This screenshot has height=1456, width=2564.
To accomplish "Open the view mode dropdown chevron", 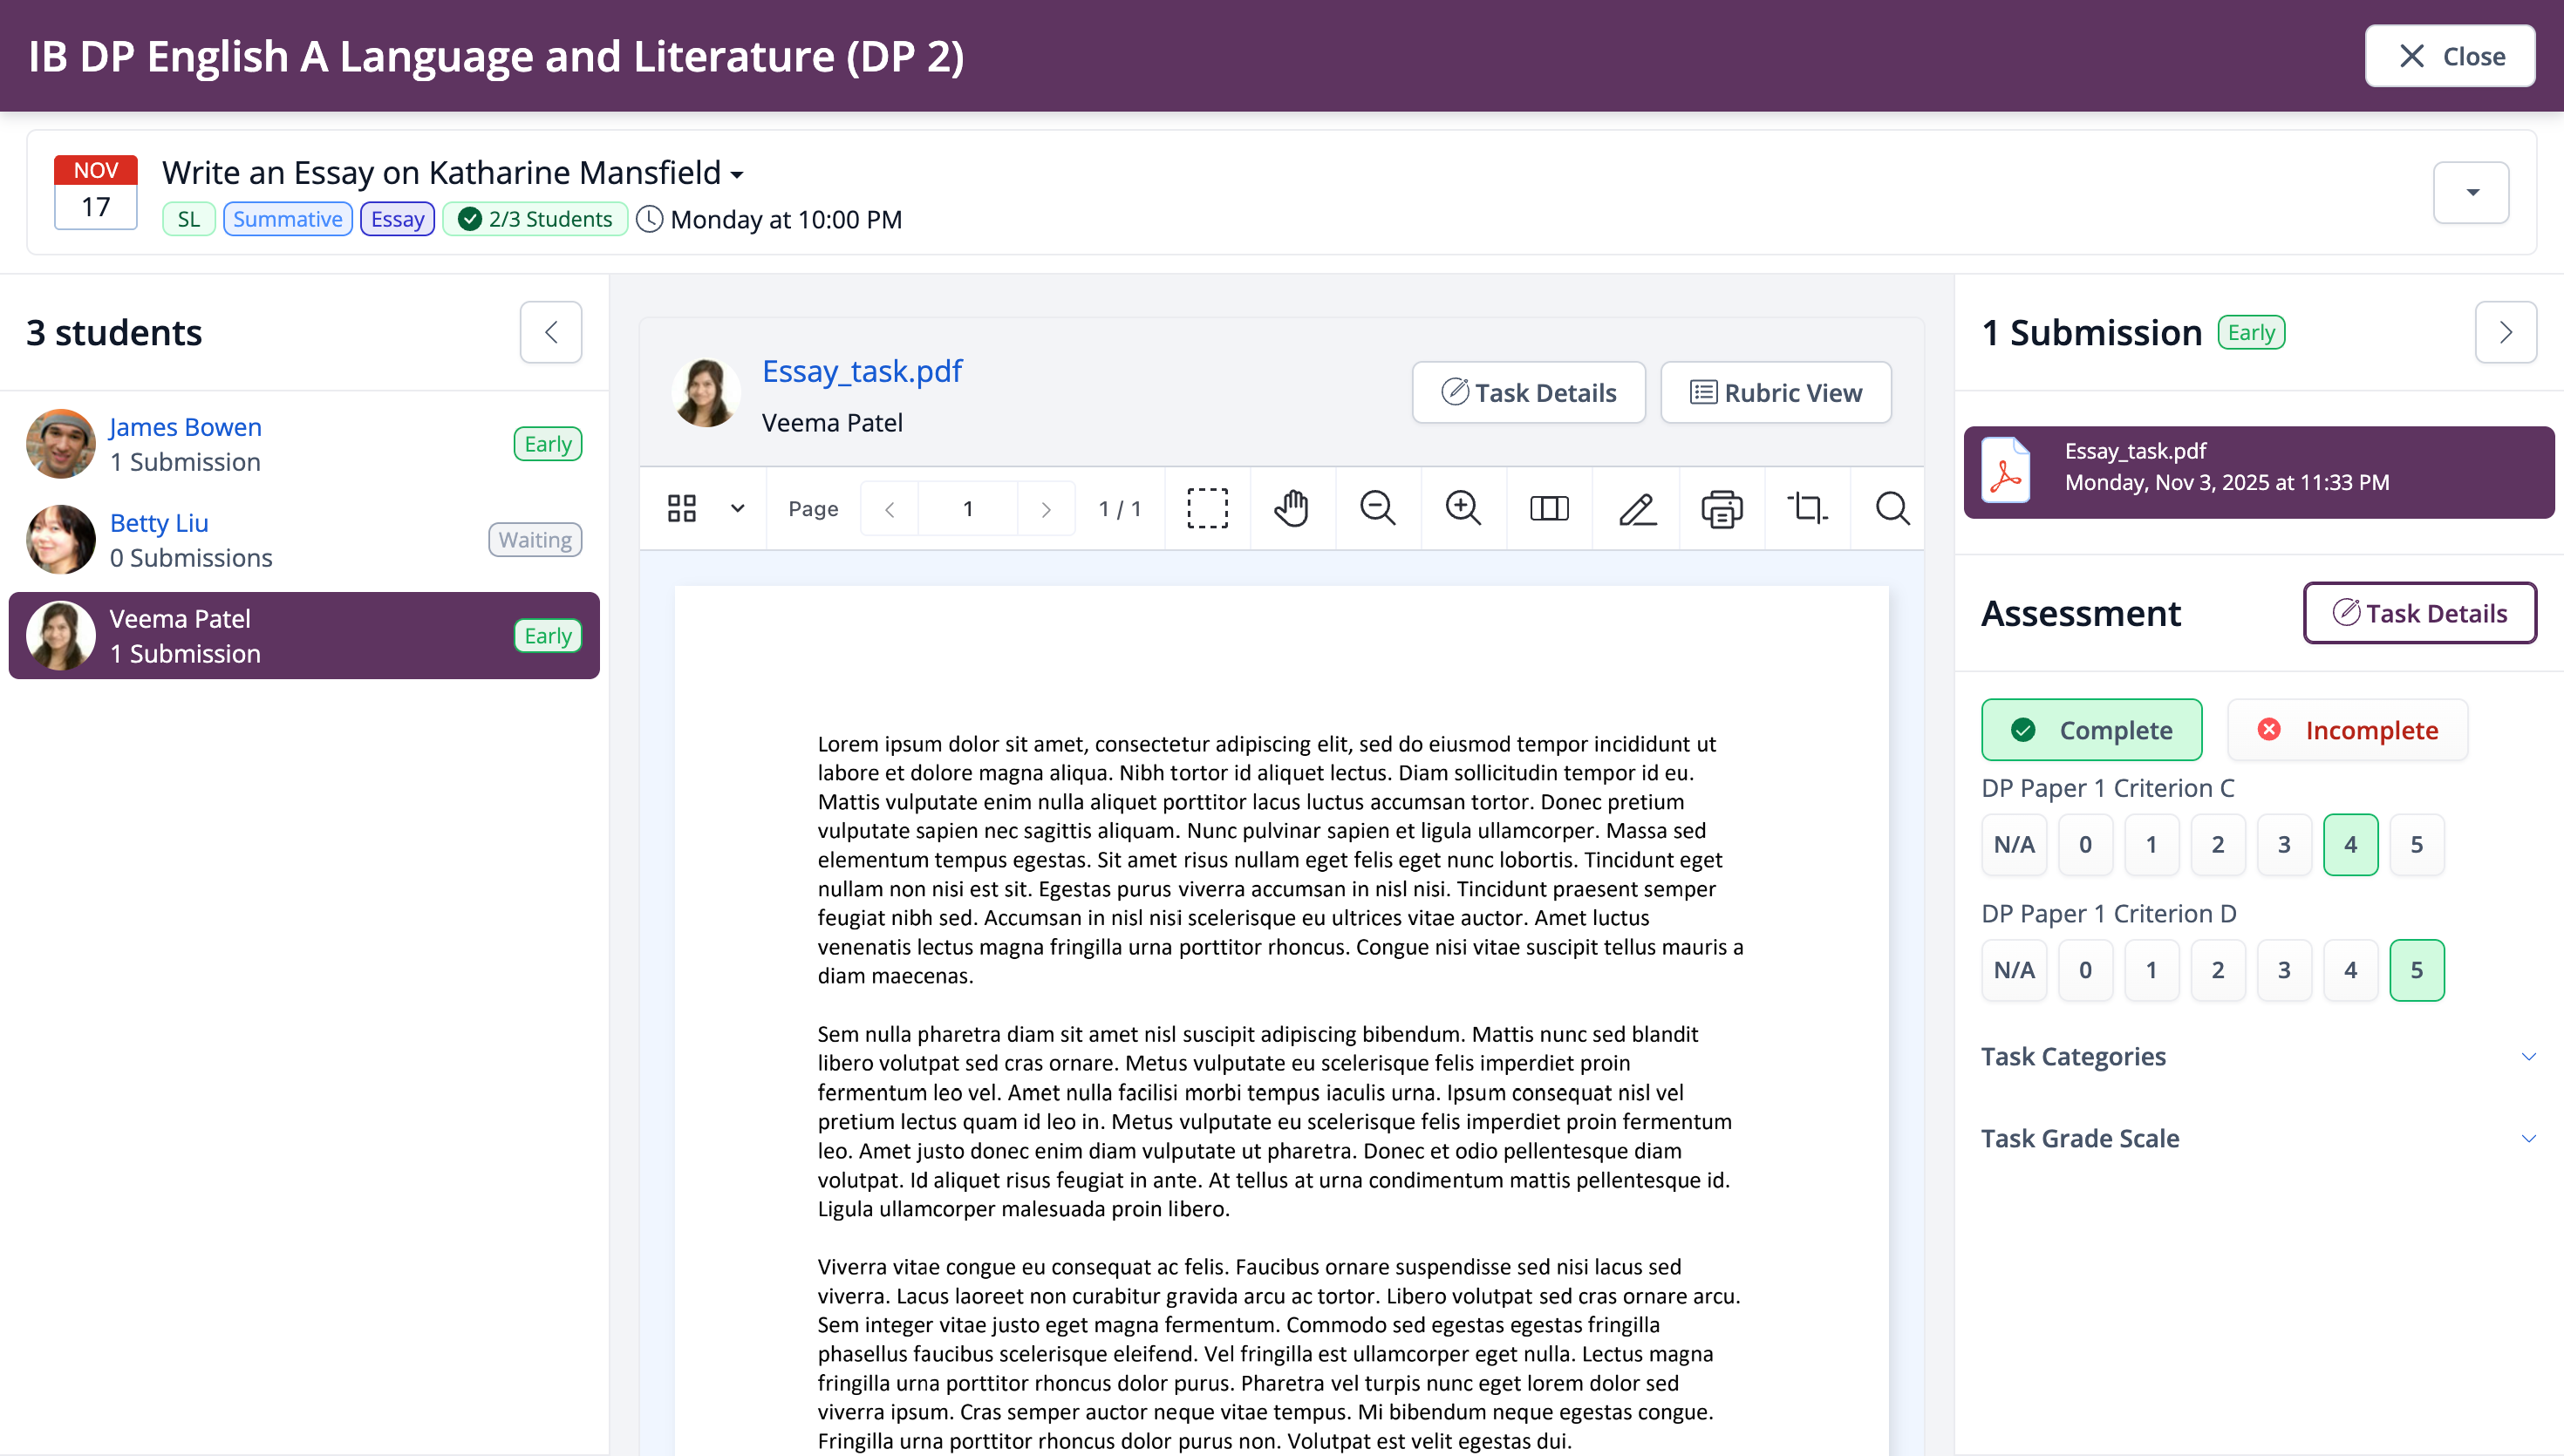I will [x=737, y=508].
